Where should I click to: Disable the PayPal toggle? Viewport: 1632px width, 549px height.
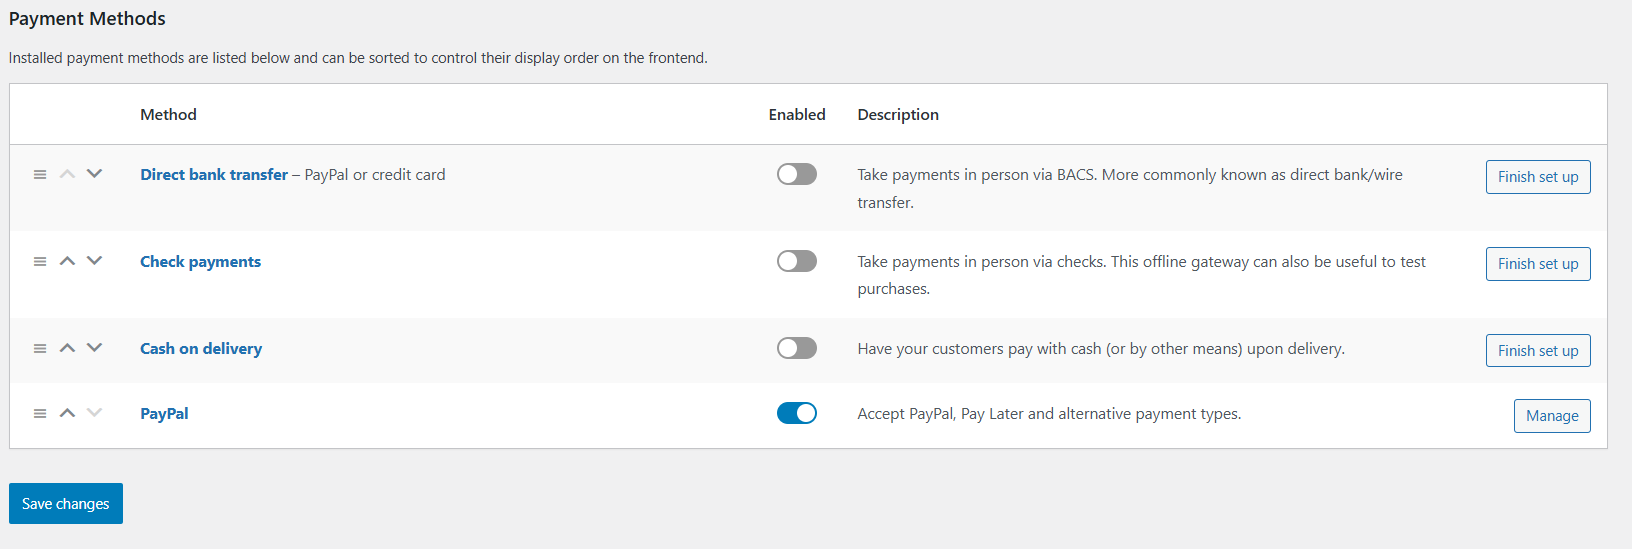(797, 413)
